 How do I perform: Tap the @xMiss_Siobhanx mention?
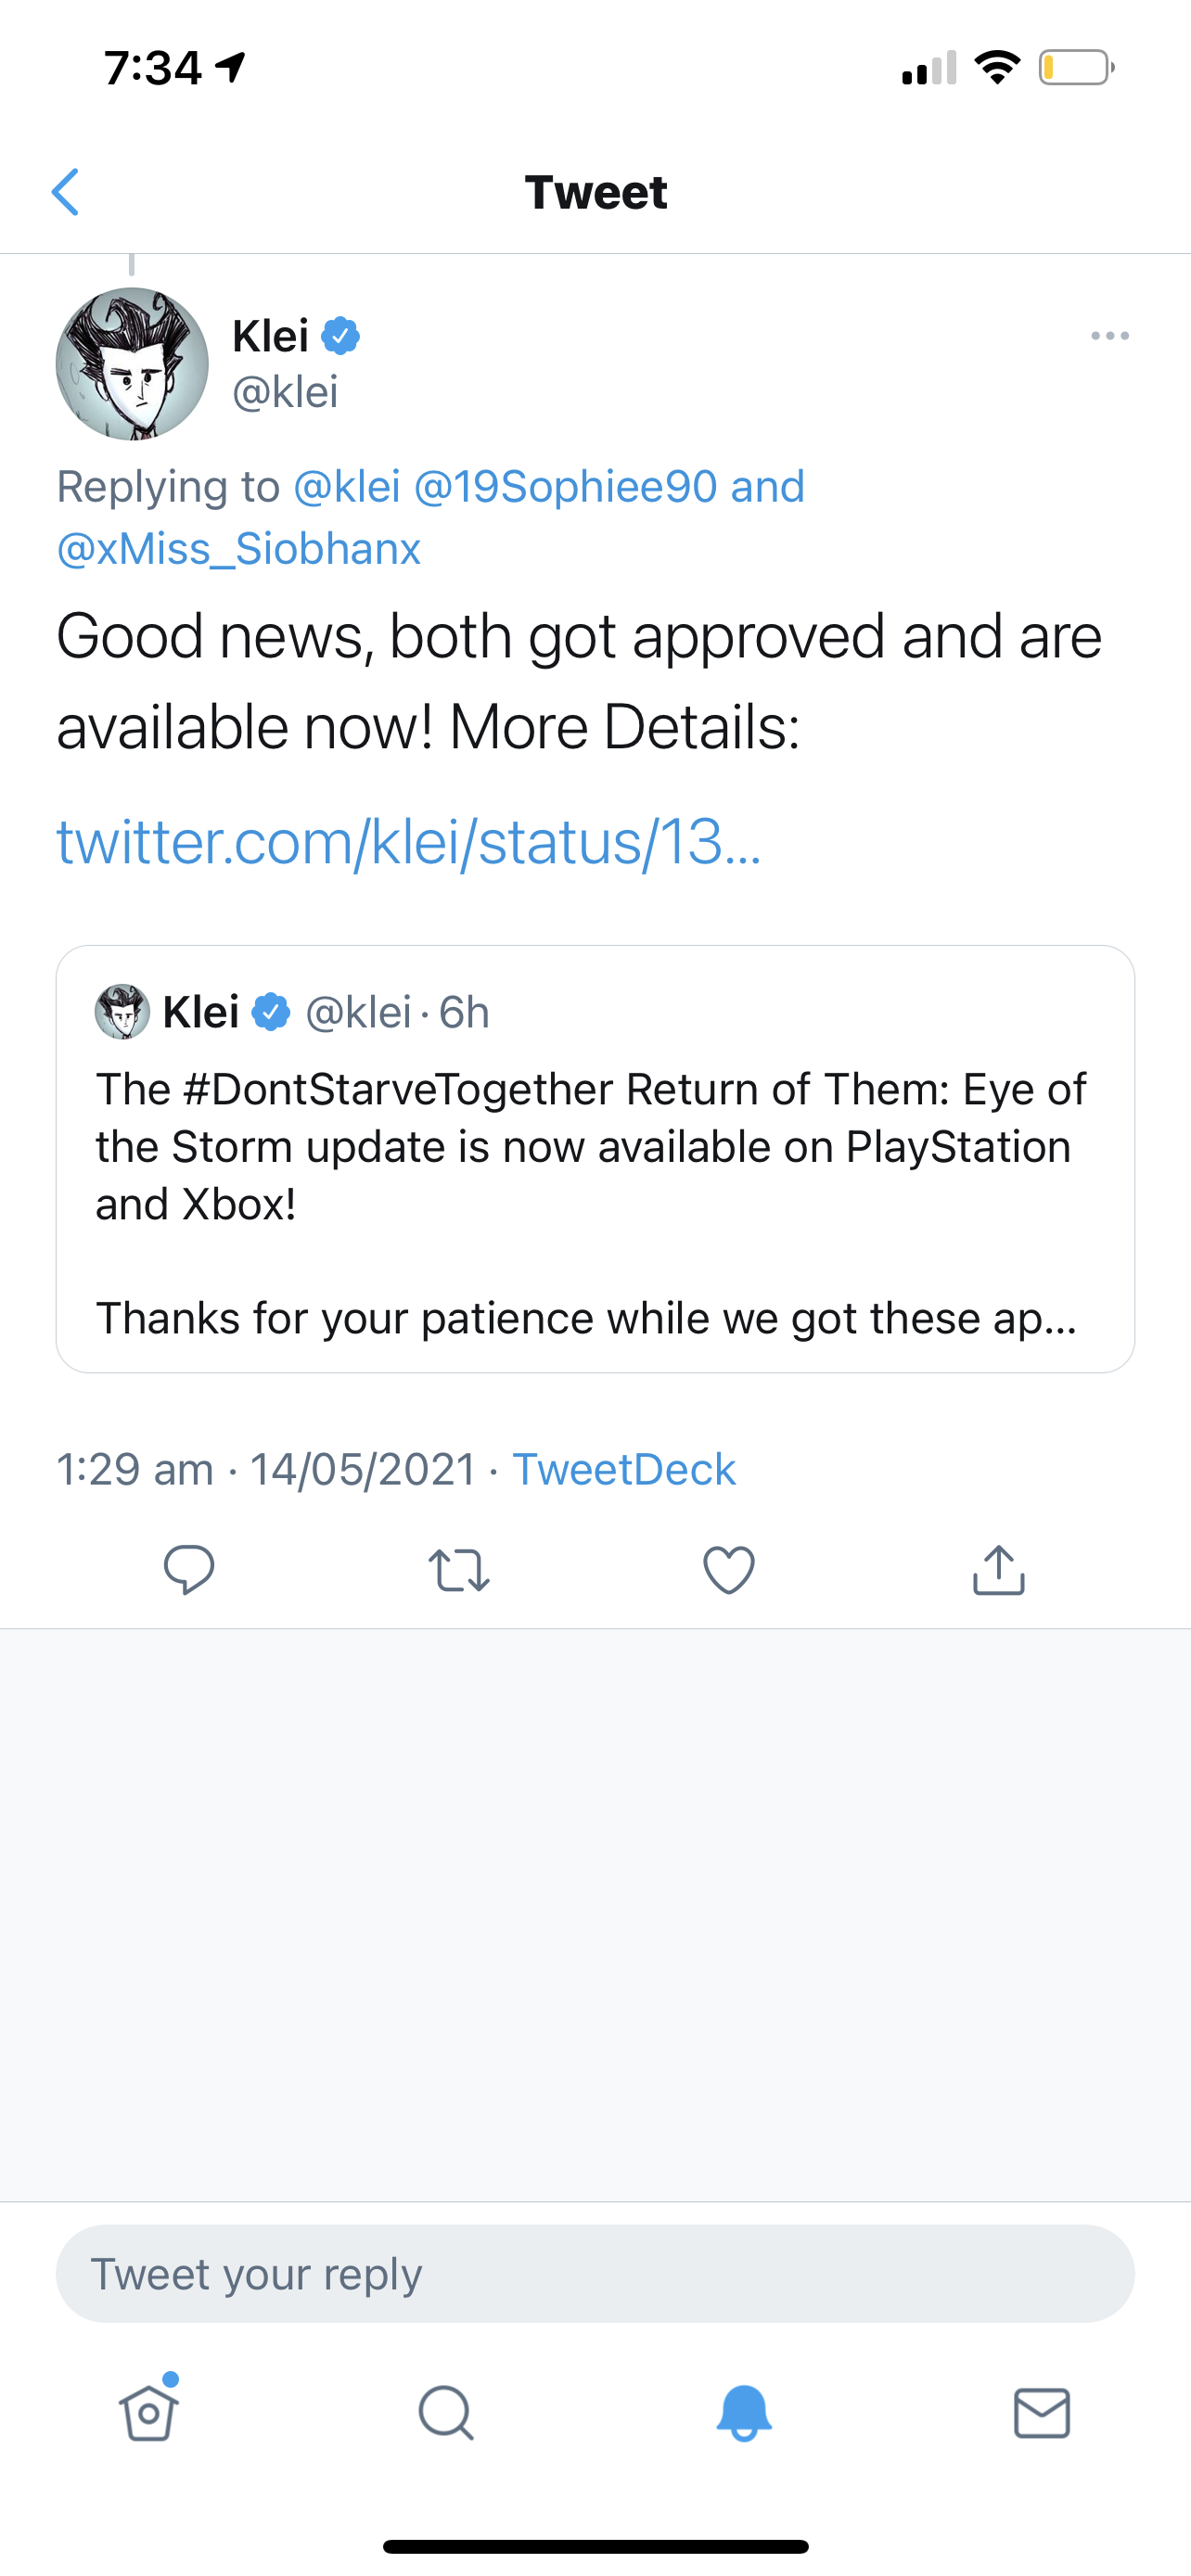click(x=239, y=549)
